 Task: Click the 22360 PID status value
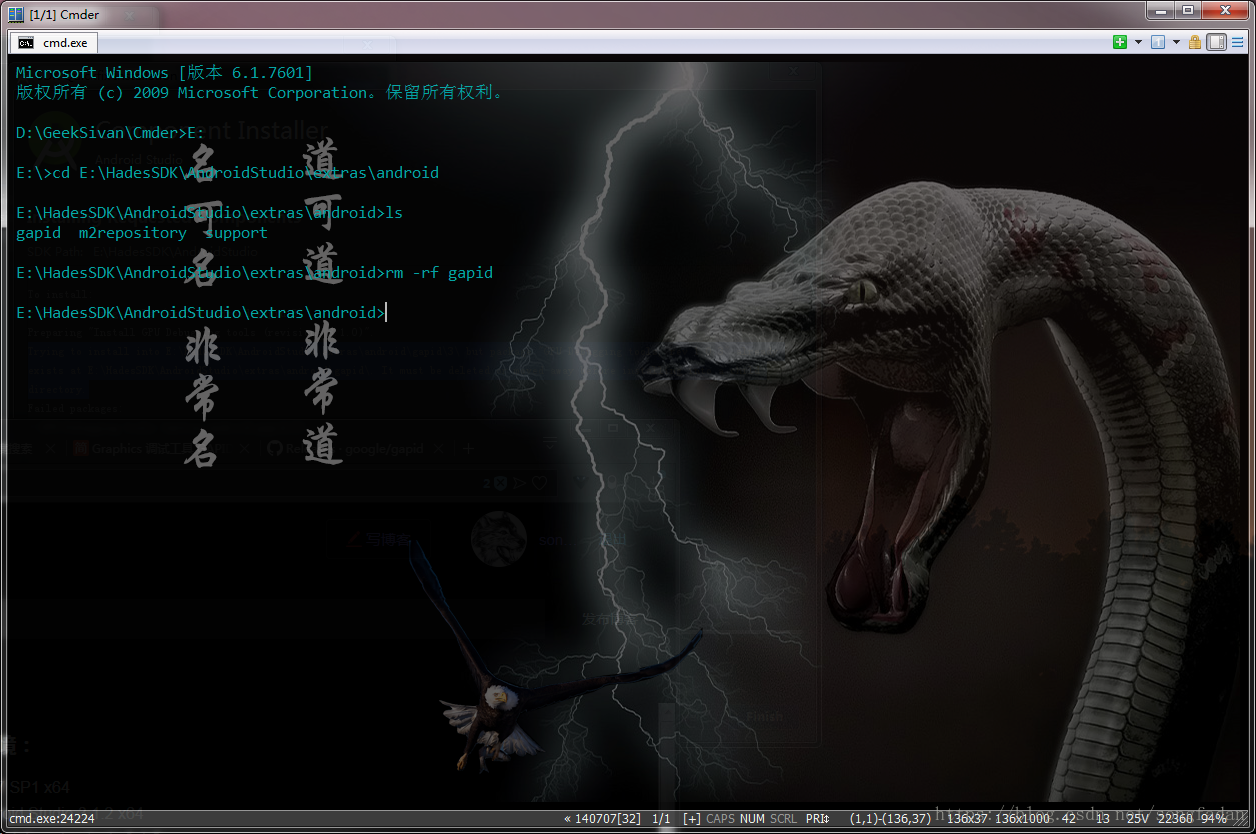tap(1174, 819)
